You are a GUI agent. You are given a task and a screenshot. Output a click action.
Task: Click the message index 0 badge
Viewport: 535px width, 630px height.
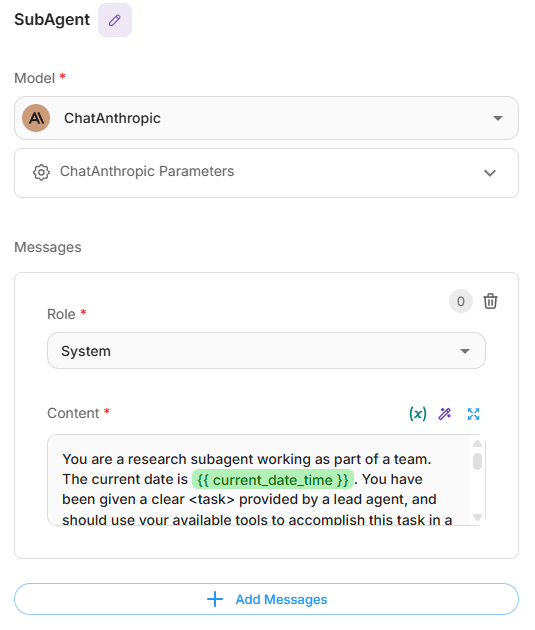click(461, 301)
